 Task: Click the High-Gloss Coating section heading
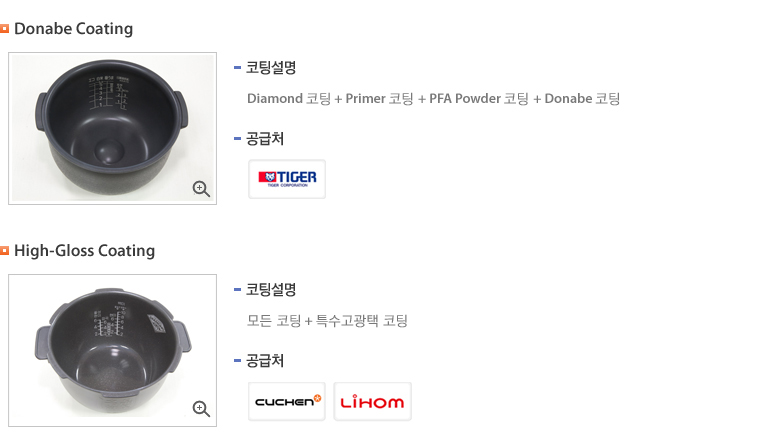pos(84,251)
